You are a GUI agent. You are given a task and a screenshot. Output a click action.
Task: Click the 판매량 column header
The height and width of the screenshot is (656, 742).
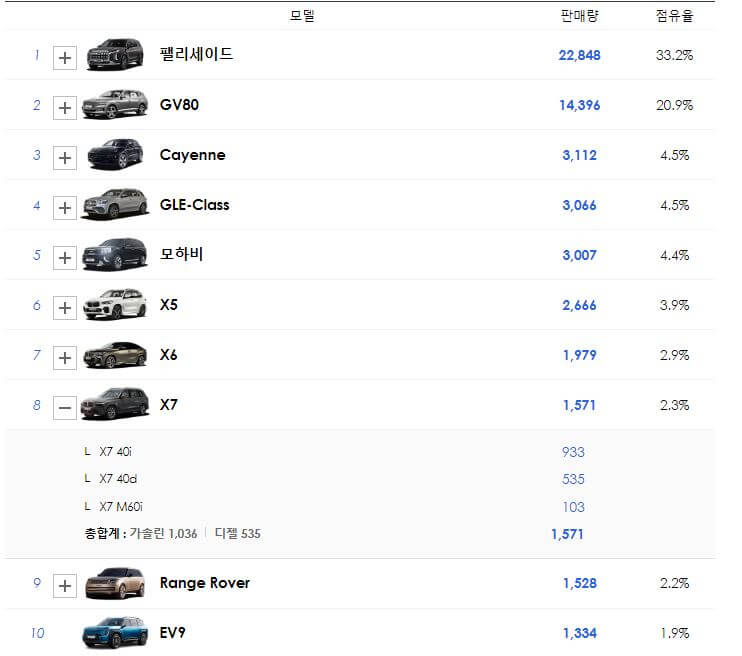pos(580,16)
